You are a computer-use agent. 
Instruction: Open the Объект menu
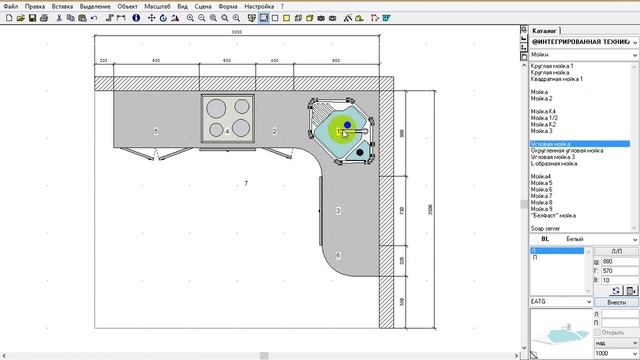127,7
